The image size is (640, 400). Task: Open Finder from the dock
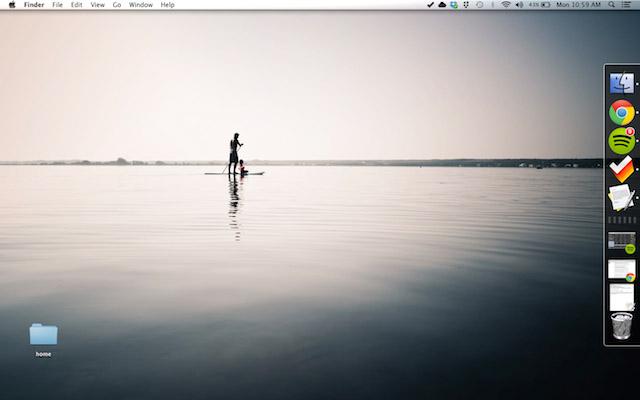pyautogui.click(x=621, y=84)
